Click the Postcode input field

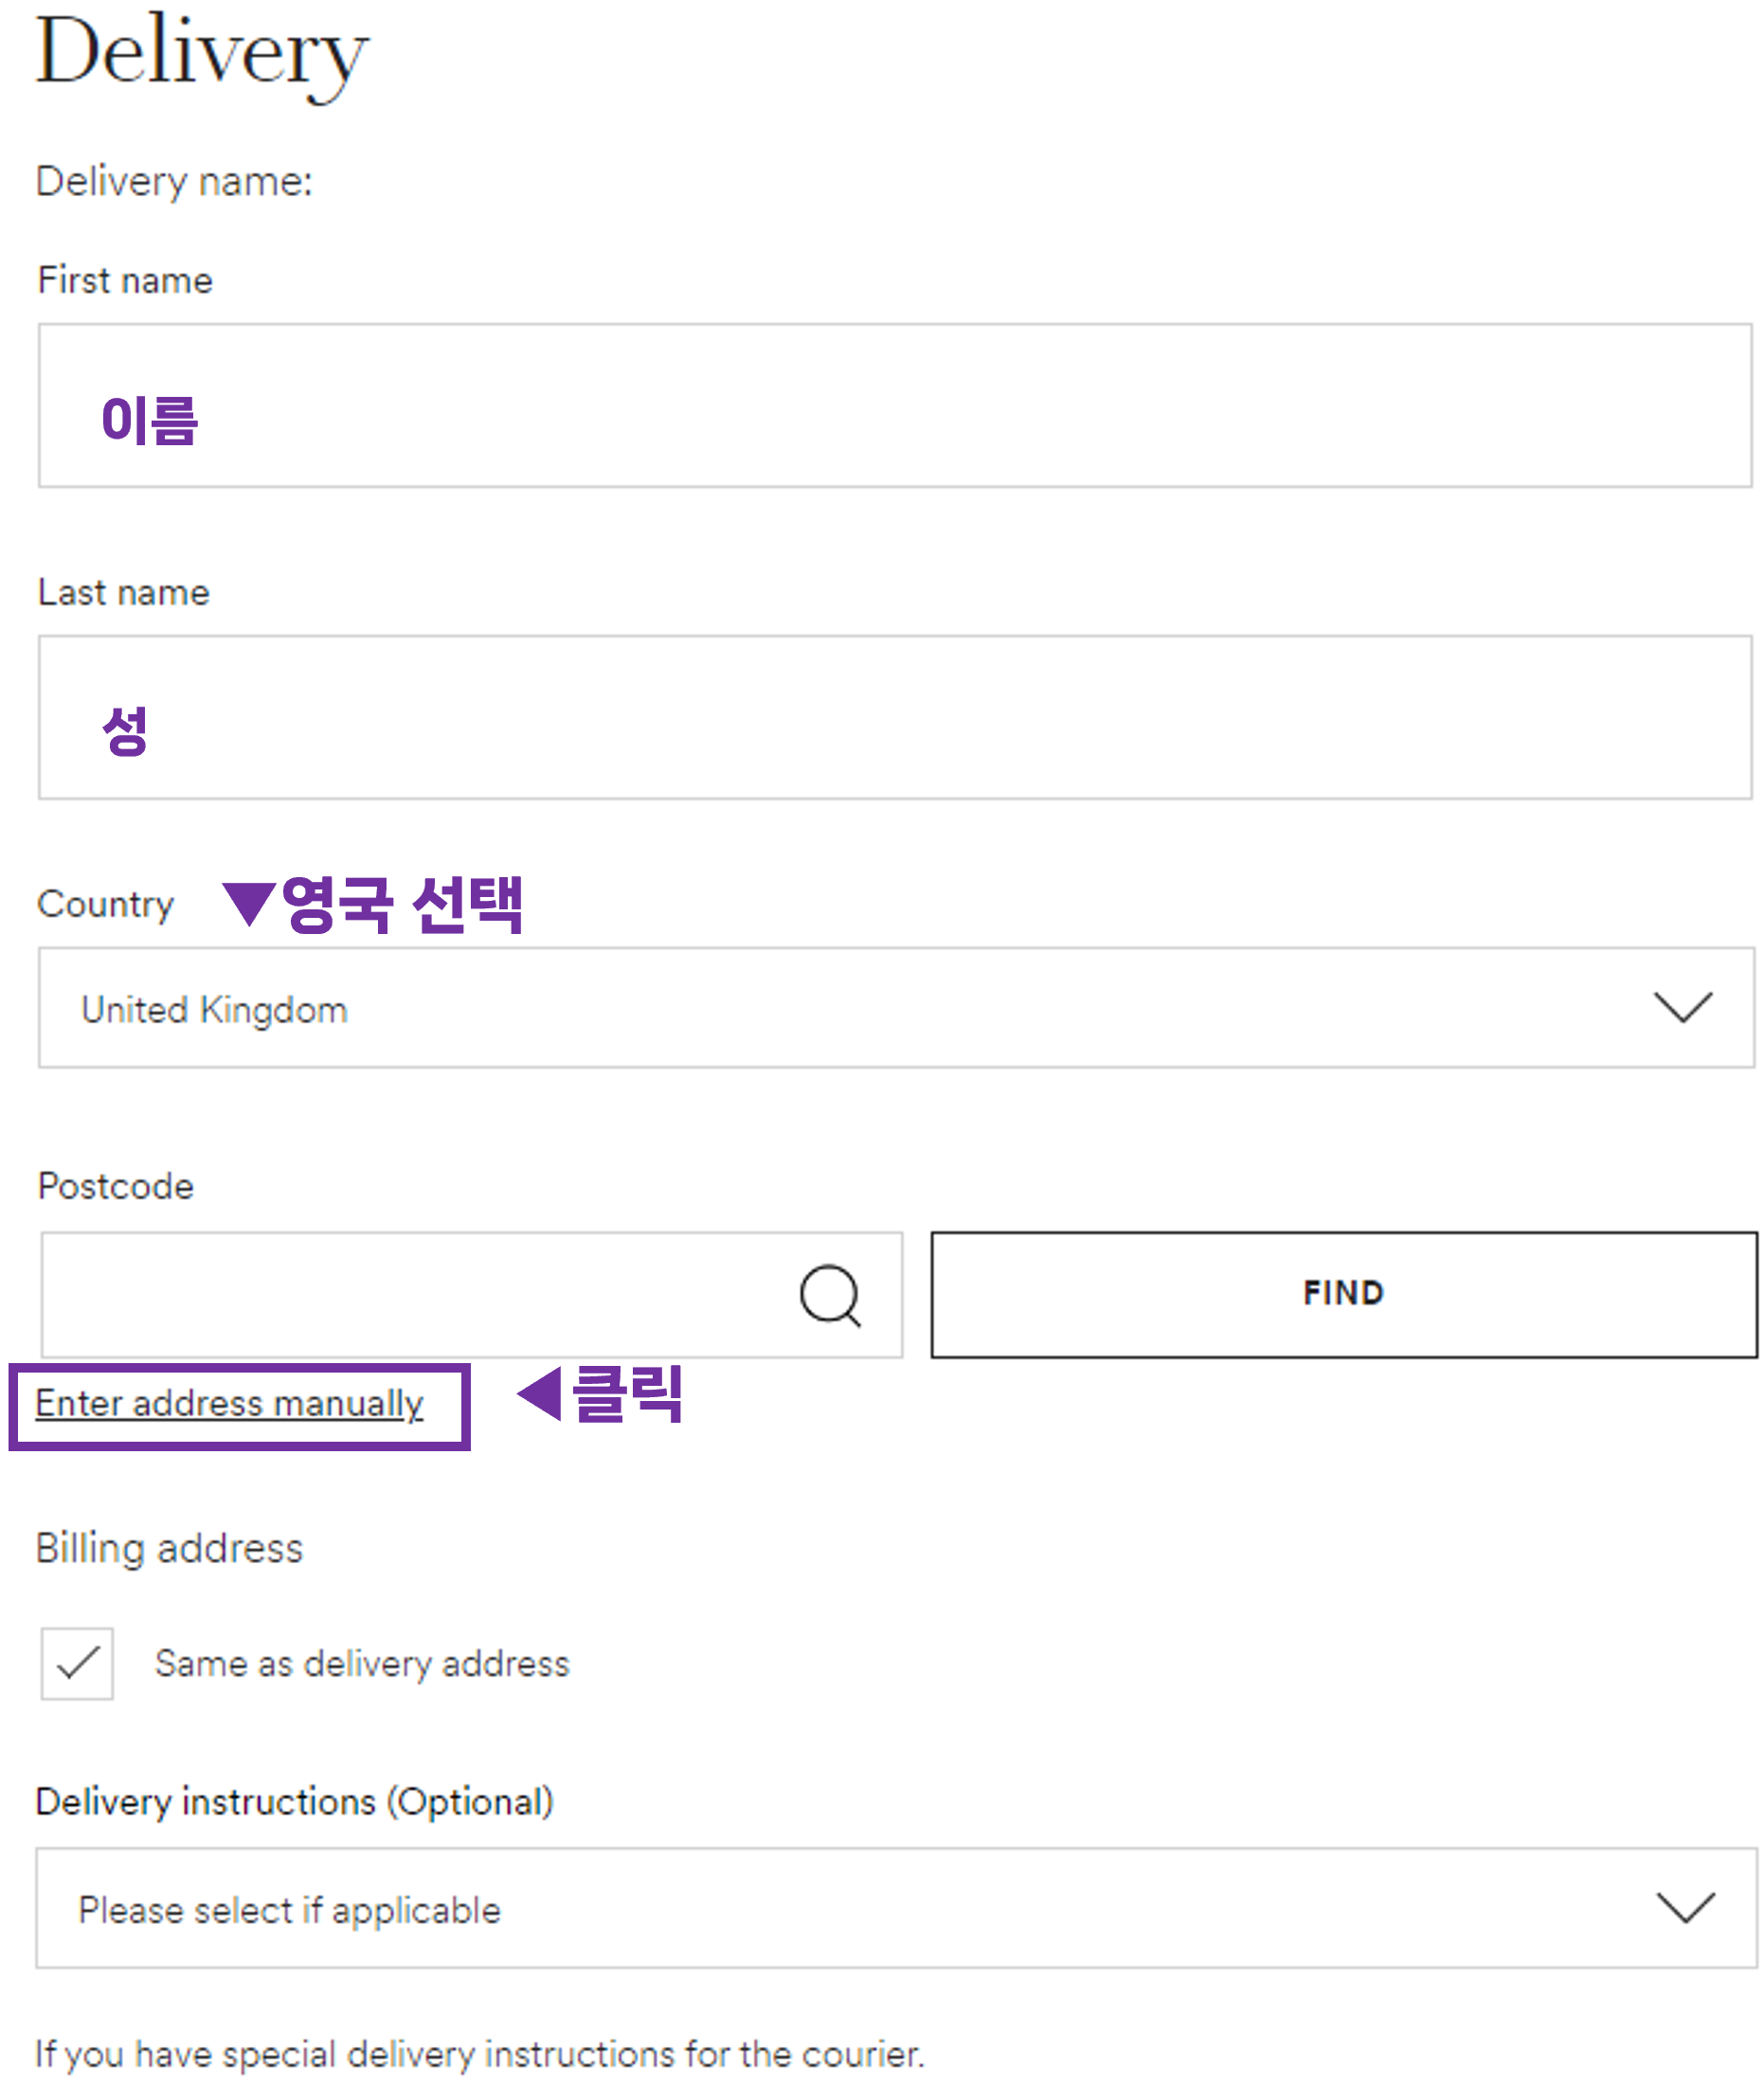pyautogui.click(x=471, y=1295)
